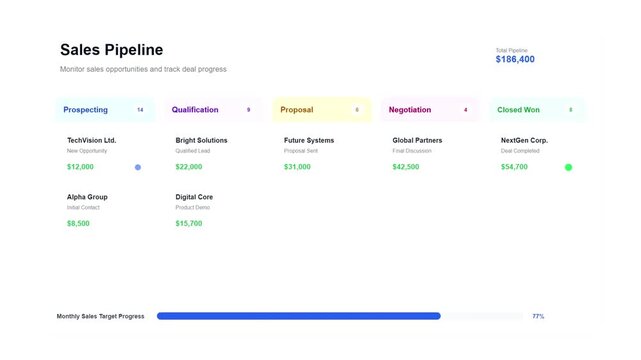Viewport: 641px width, 360px height.
Task: Click the Product Demo status text
Action: [193, 208]
